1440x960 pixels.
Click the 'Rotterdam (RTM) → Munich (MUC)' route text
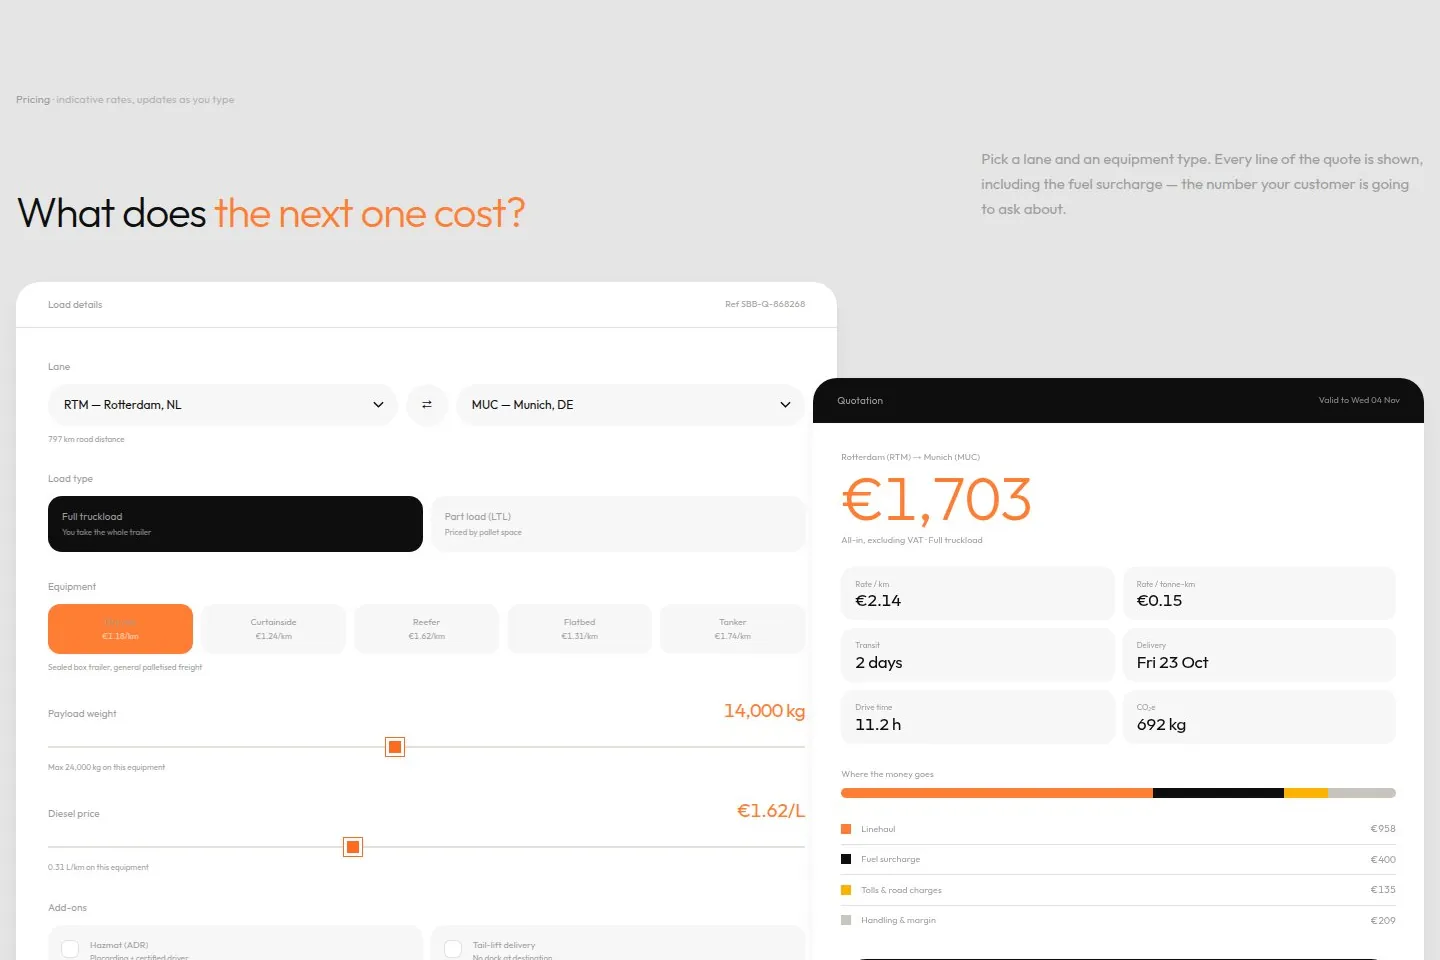[910, 457]
